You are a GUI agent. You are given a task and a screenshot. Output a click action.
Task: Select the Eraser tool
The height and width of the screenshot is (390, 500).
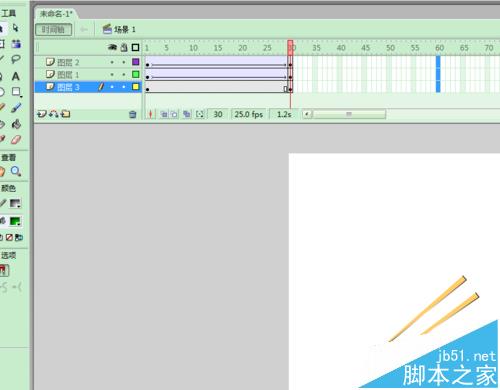pos(16,139)
